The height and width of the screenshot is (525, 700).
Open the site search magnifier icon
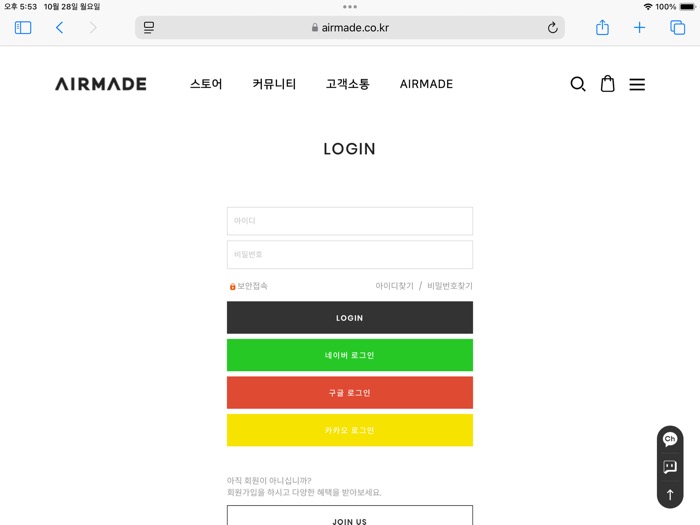tap(578, 84)
